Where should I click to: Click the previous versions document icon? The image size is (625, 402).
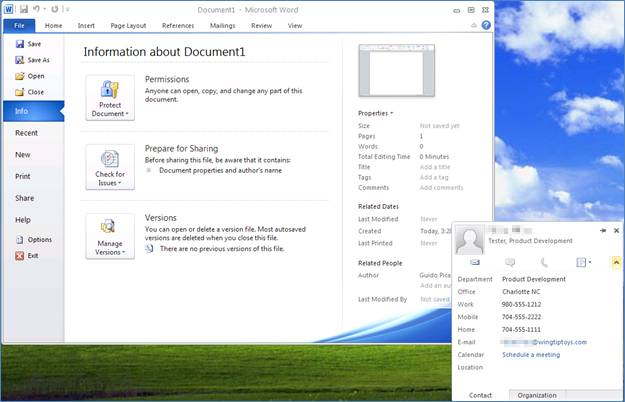coord(149,249)
